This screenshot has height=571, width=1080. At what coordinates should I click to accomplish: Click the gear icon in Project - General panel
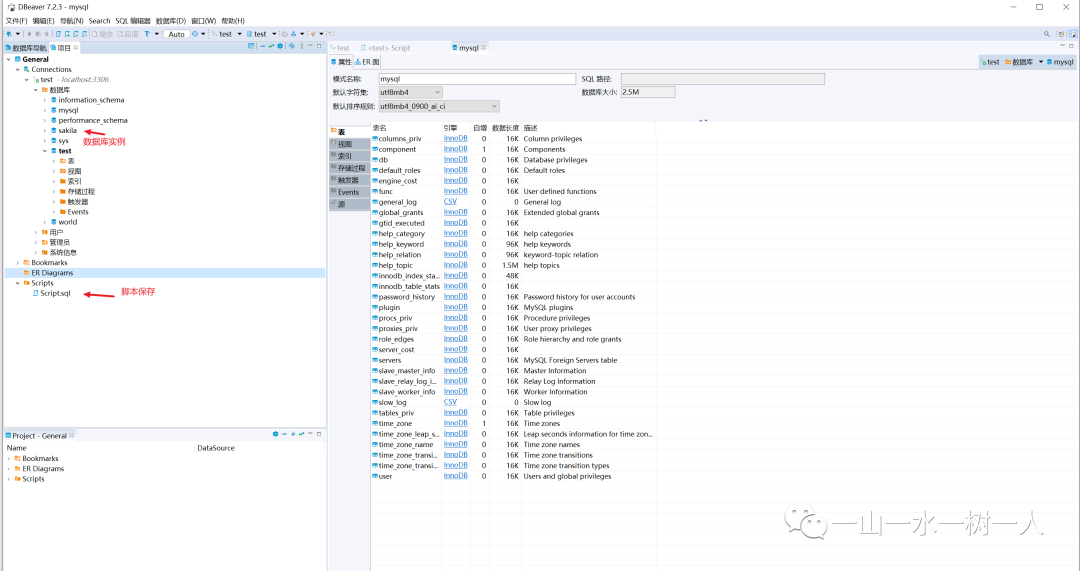(276, 434)
